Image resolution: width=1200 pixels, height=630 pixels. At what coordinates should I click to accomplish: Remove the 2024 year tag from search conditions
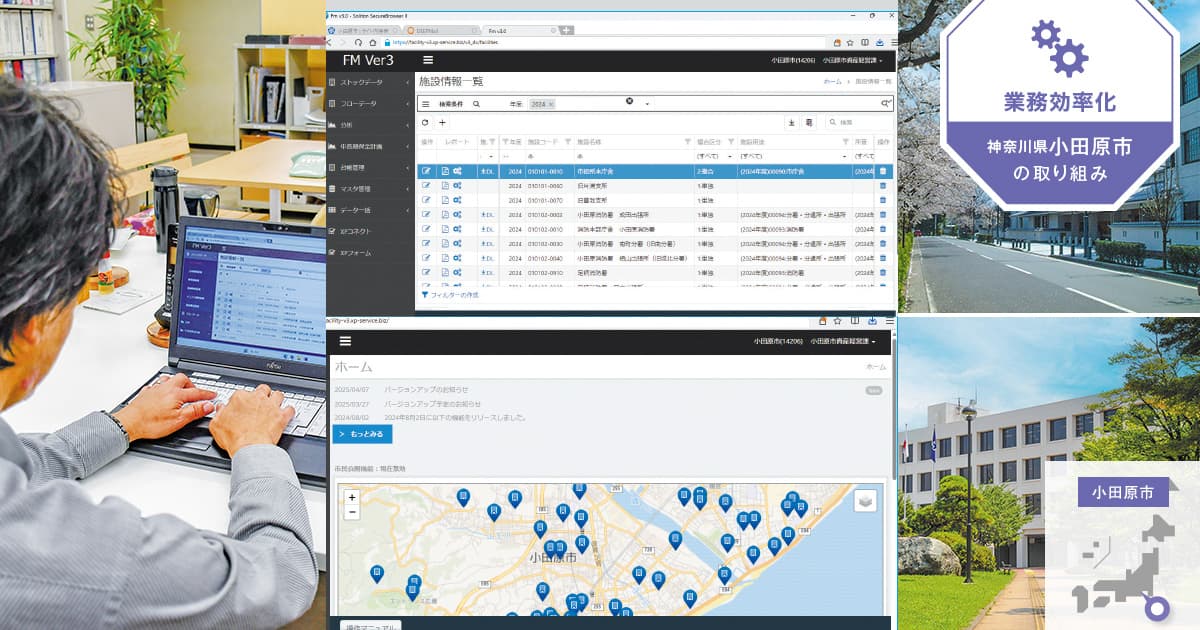(x=550, y=104)
